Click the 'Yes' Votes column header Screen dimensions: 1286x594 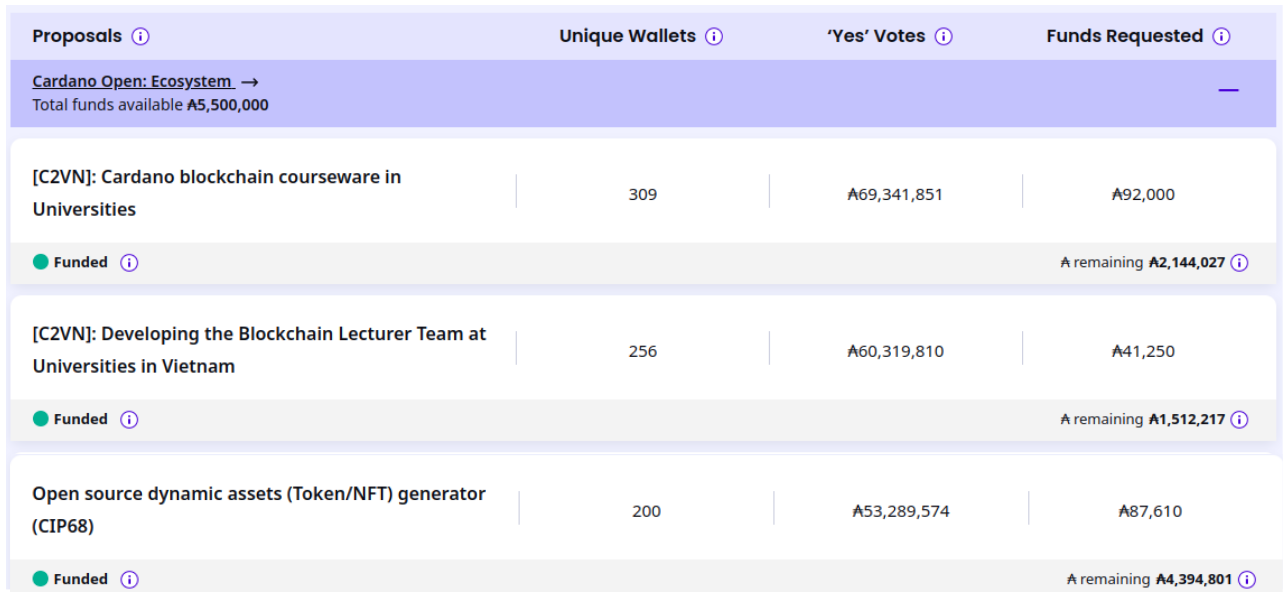click(876, 36)
